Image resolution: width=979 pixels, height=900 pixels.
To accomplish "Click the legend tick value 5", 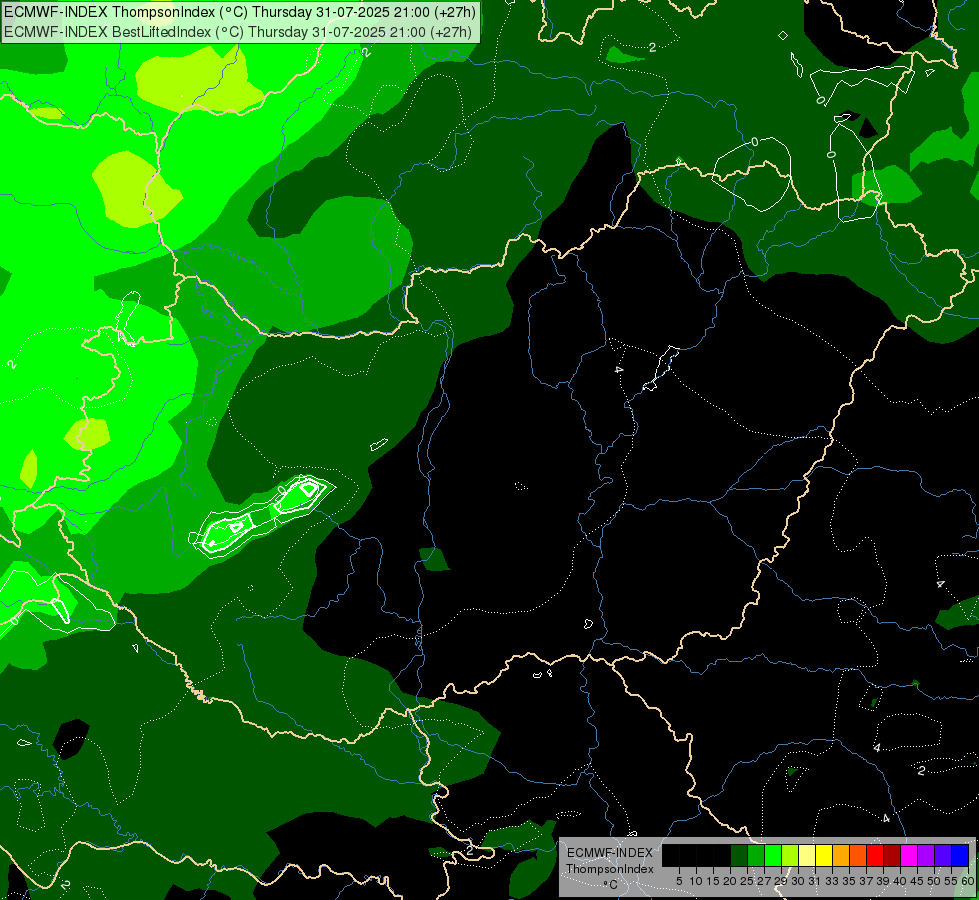I will click(x=679, y=881).
